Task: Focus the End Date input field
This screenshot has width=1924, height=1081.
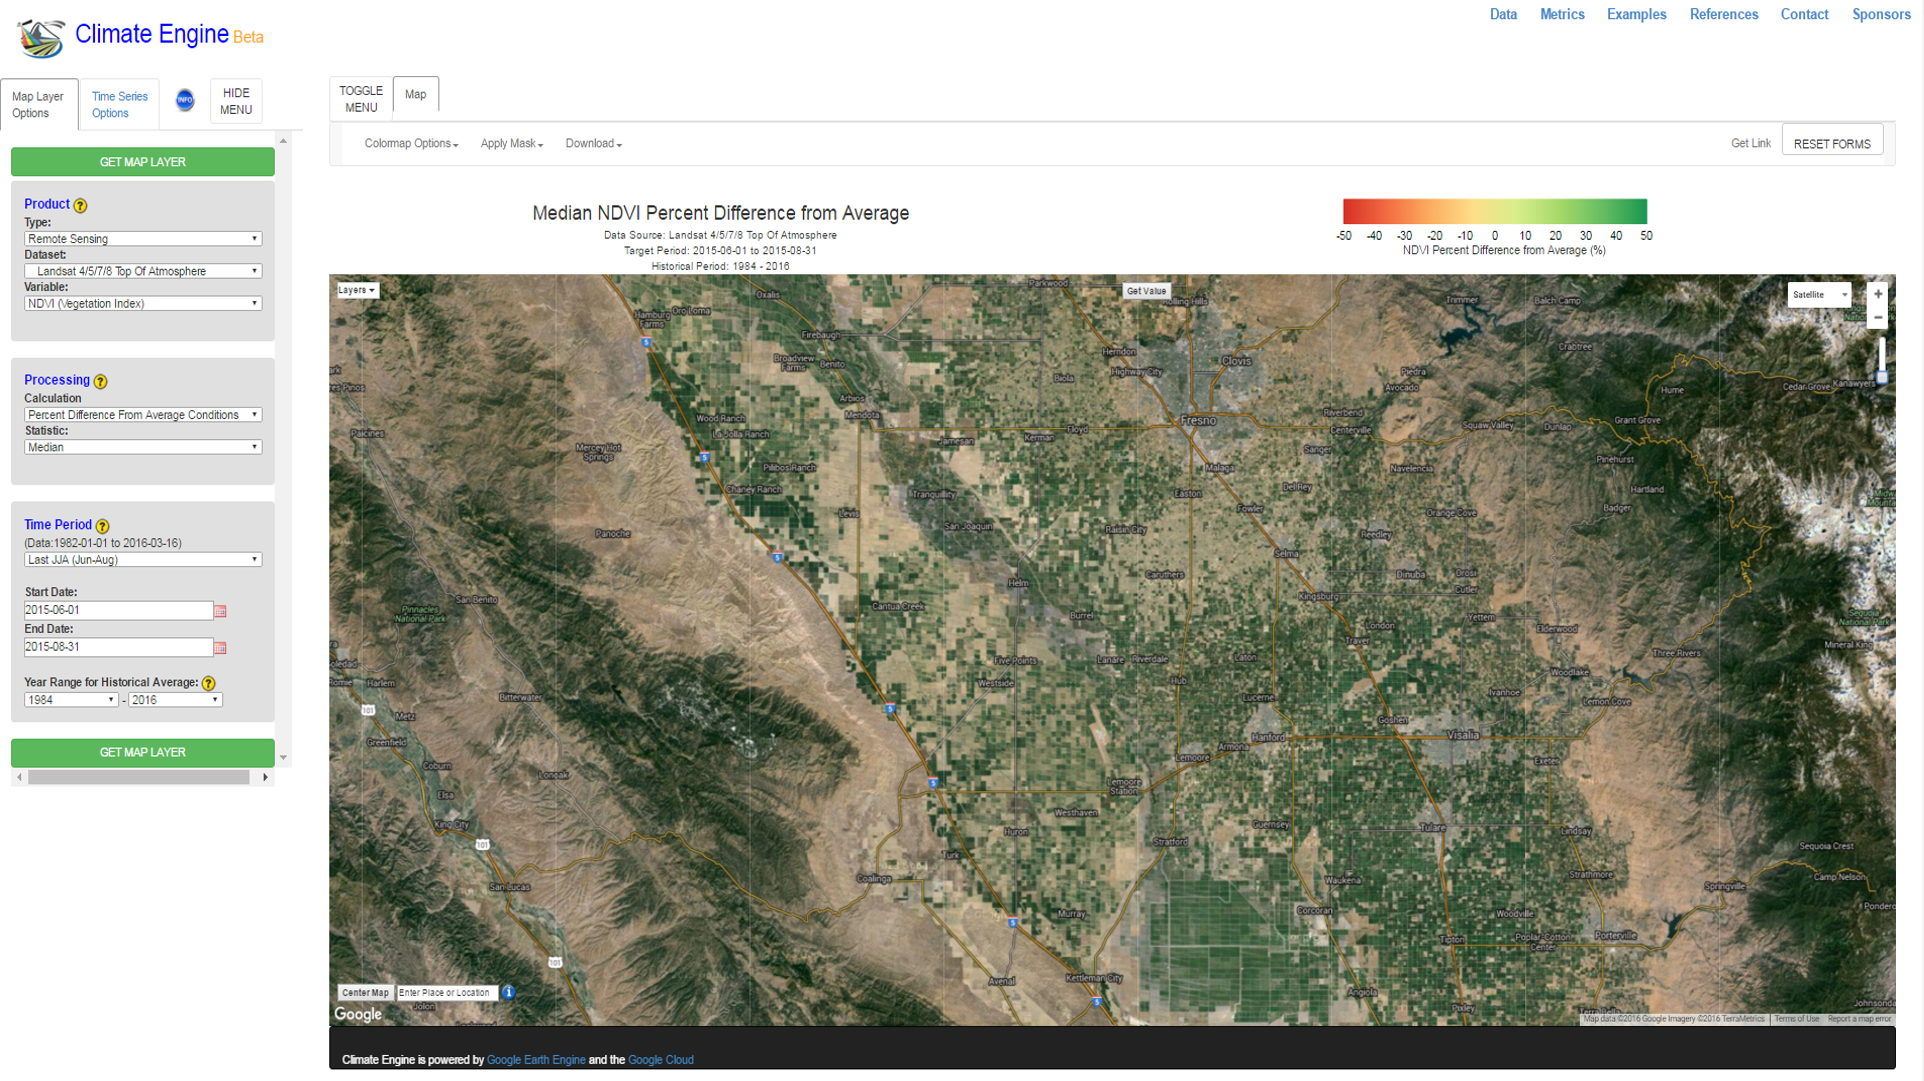Action: click(x=118, y=647)
